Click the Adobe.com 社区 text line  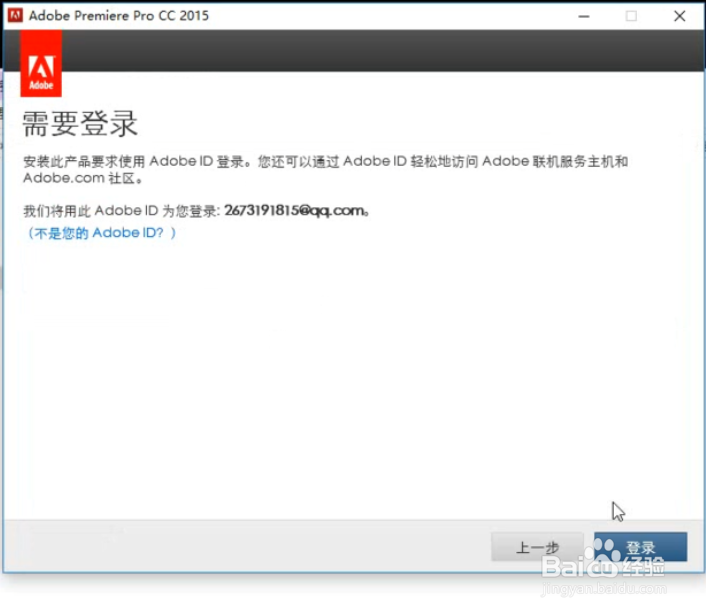[x=82, y=178]
